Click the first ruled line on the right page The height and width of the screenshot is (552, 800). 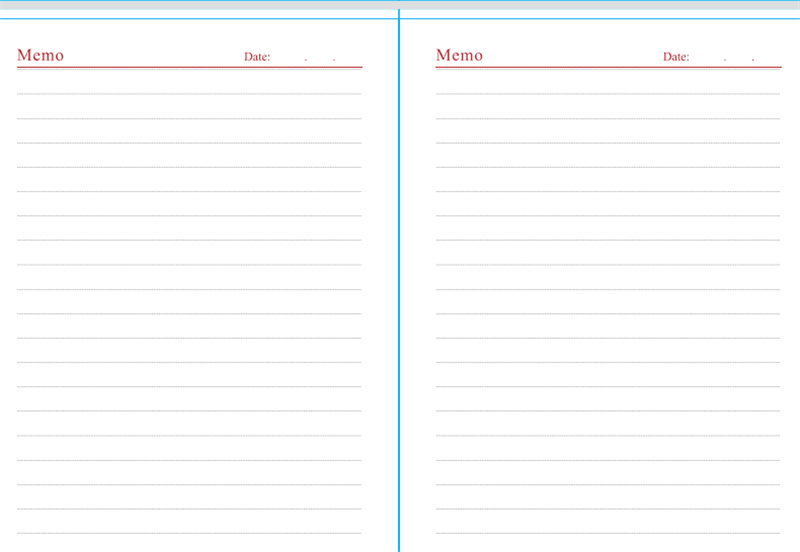608,94
